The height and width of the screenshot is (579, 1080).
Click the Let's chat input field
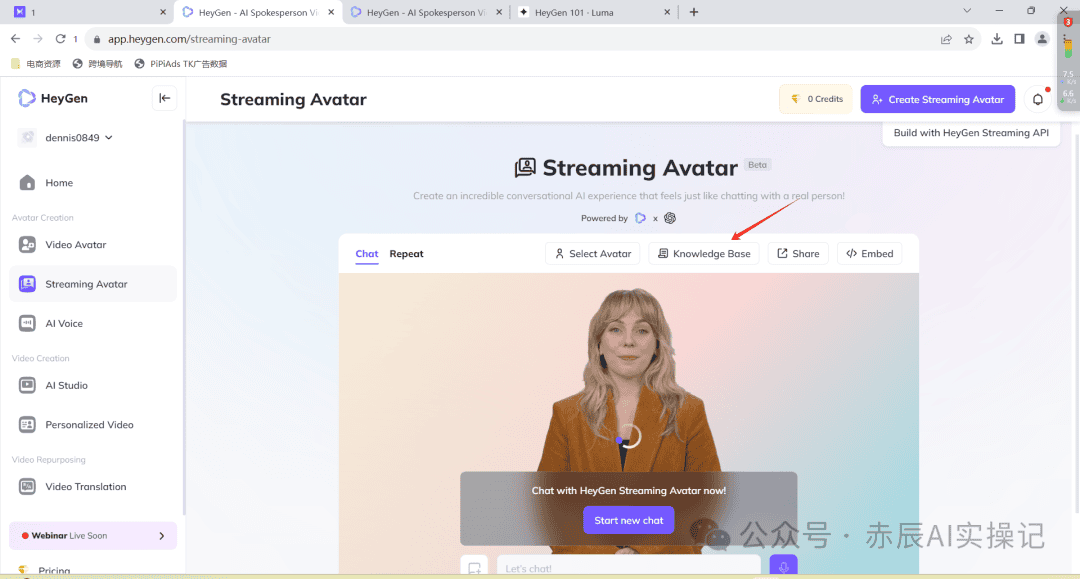(628, 568)
